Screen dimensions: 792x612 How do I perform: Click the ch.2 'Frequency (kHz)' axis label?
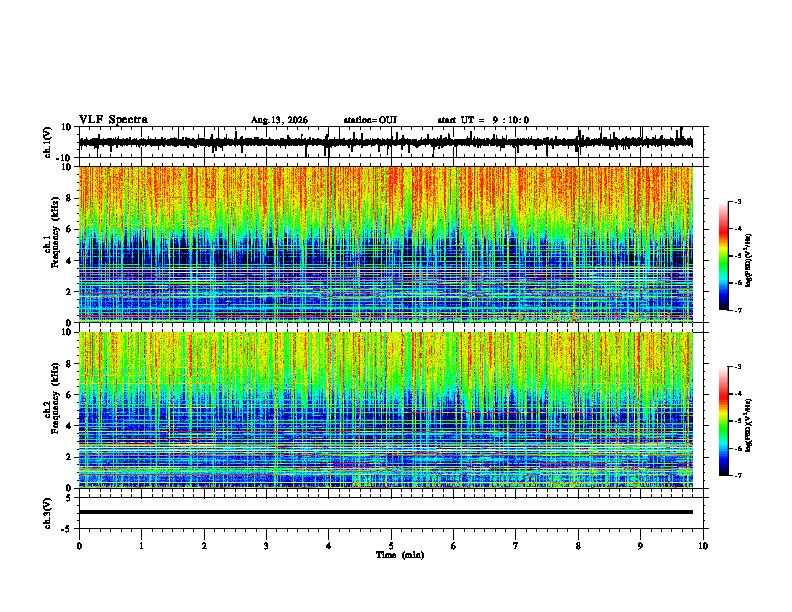56,398
